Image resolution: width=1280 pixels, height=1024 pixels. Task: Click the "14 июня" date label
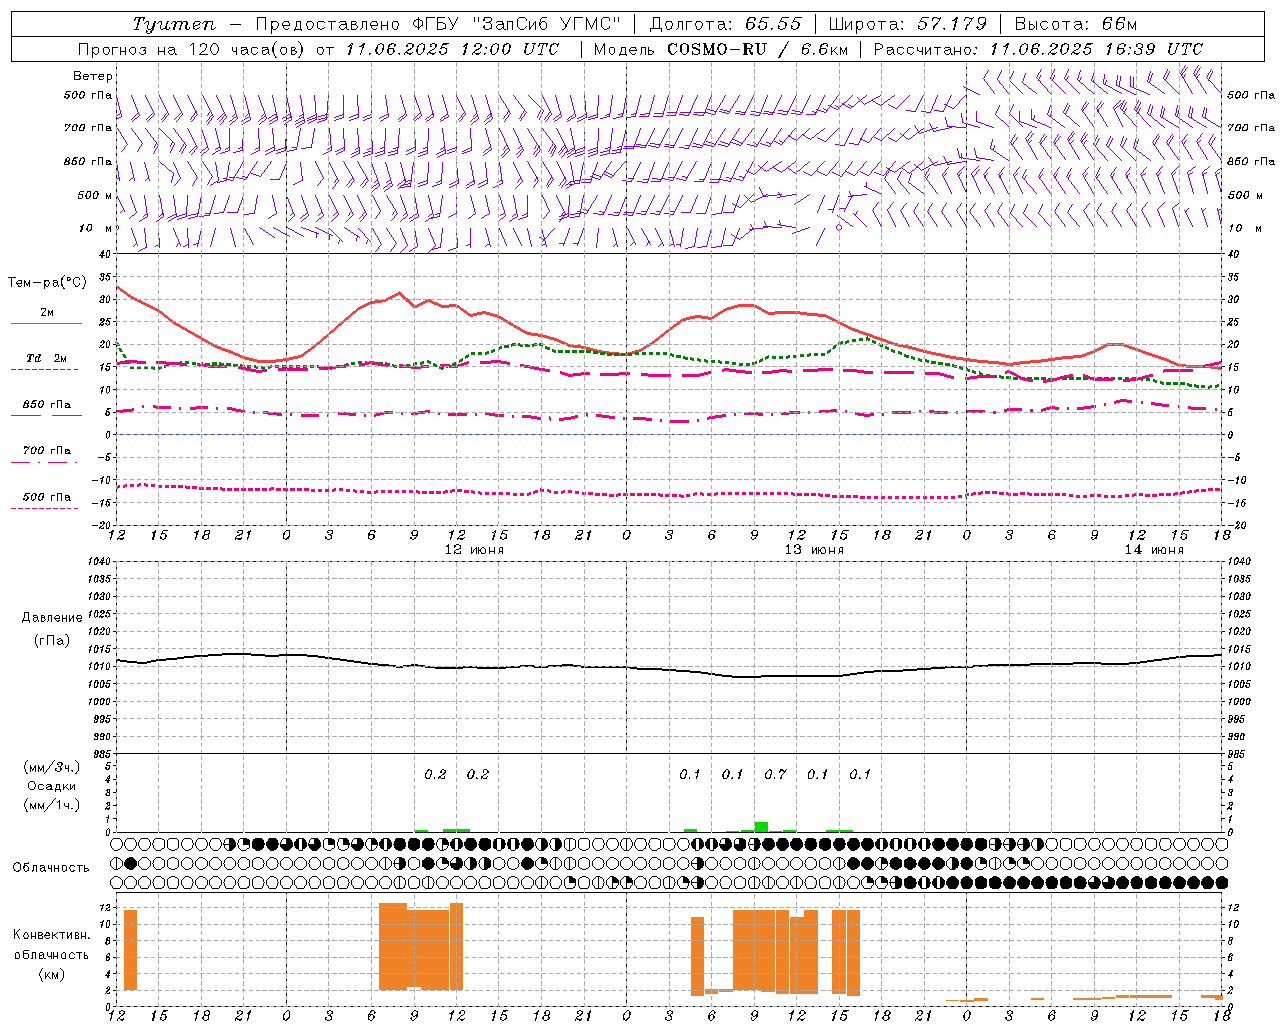(1154, 550)
